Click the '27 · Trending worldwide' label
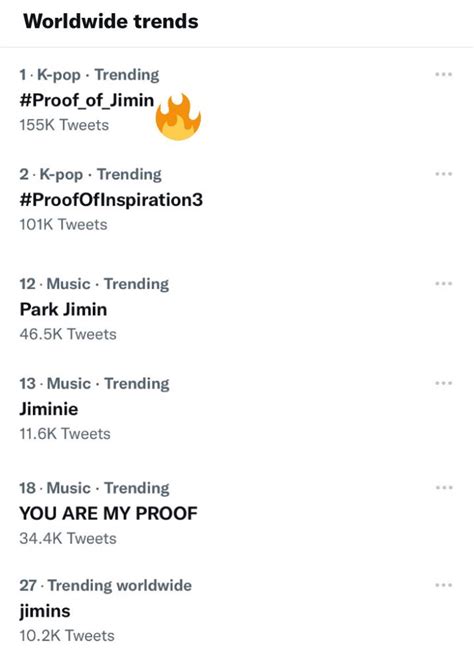Image resolution: width=474 pixels, height=664 pixels. pyautogui.click(x=105, y=586)
